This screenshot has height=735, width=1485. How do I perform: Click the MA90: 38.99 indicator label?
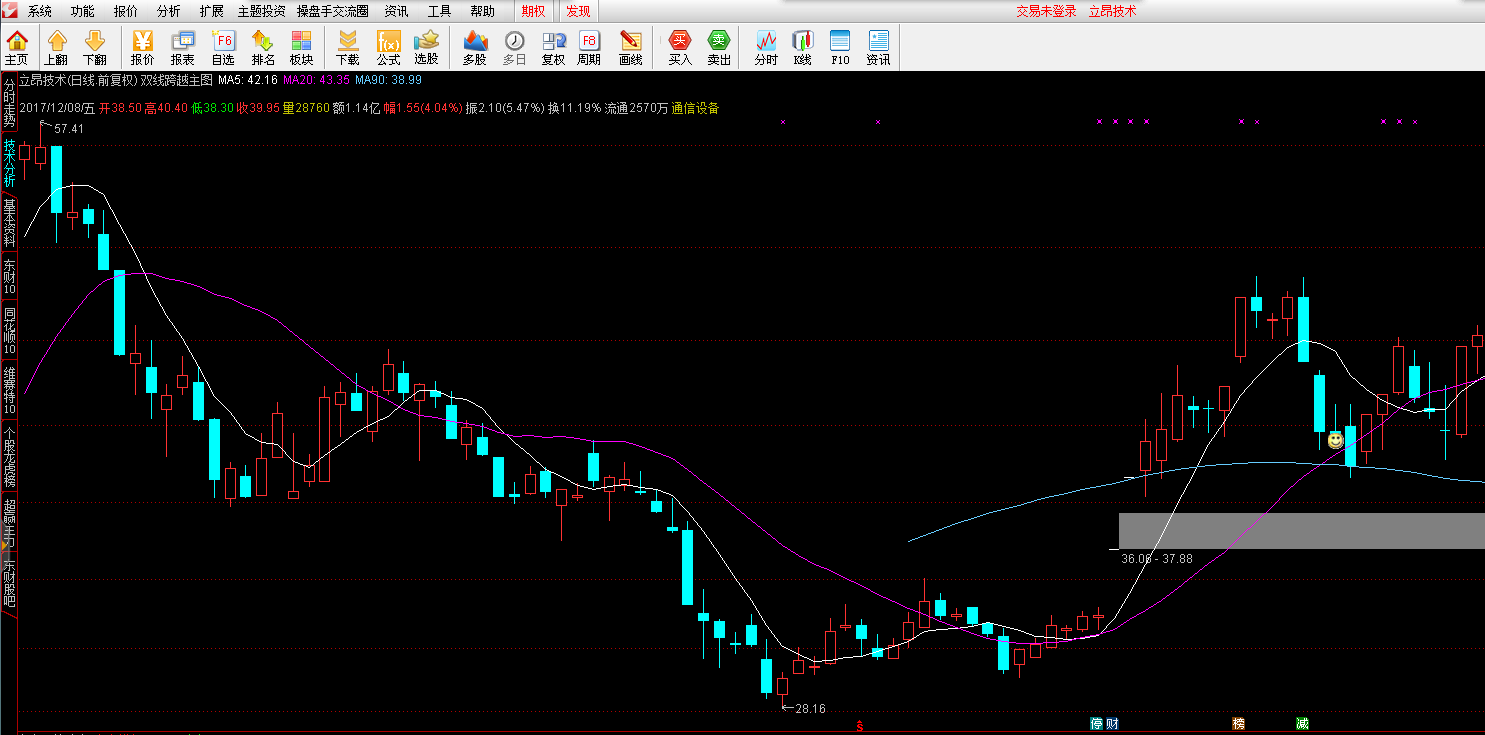click(x=388, y=80)
